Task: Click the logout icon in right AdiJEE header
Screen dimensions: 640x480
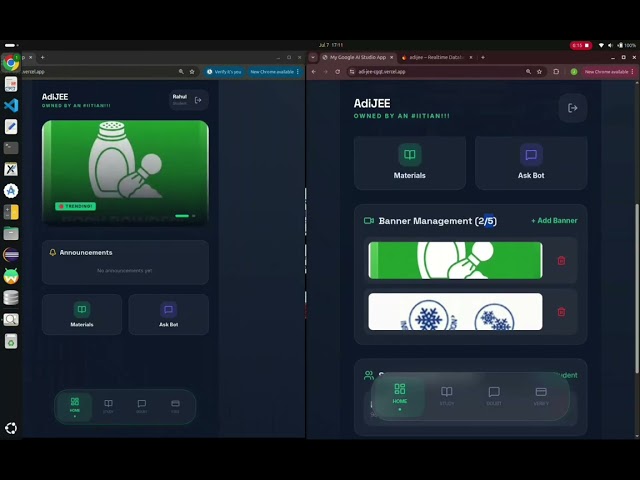Action: tap(573, 108)
